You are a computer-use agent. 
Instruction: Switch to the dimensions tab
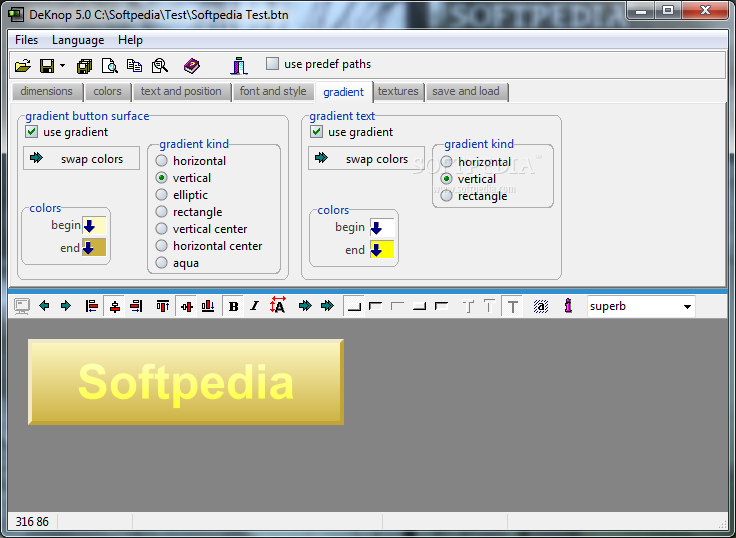[x=46, y=91]
